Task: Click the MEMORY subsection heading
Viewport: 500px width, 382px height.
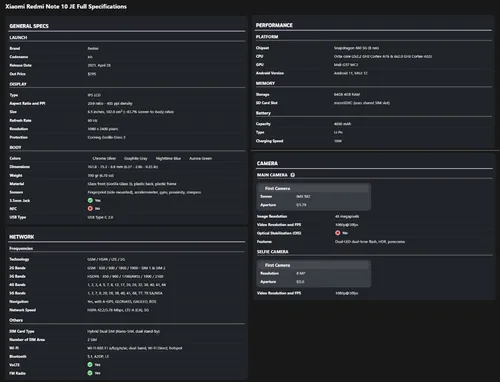Action: click(265, 83)
